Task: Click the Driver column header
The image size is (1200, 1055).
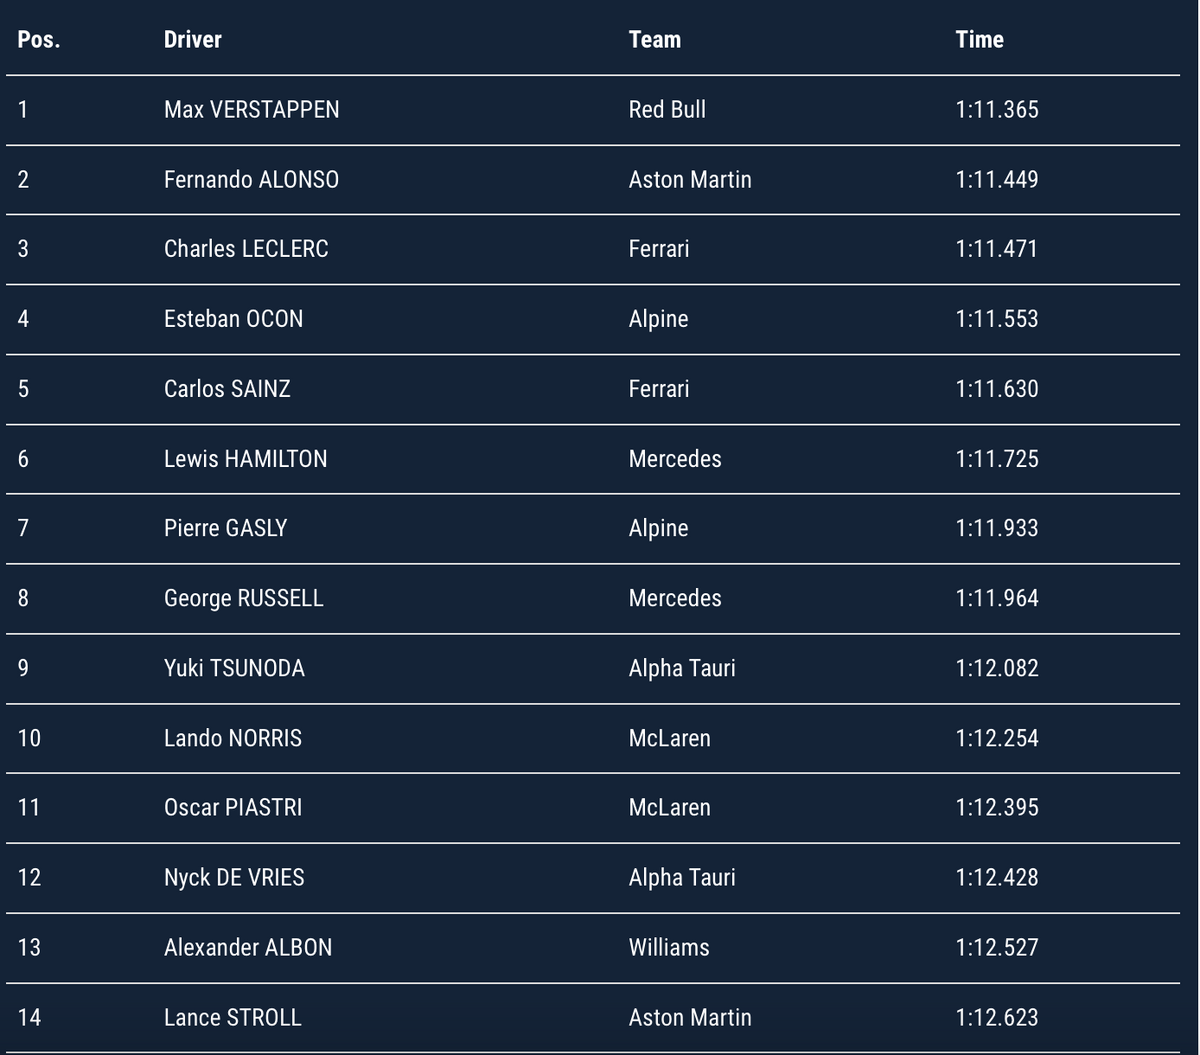Action: [192, 40]
